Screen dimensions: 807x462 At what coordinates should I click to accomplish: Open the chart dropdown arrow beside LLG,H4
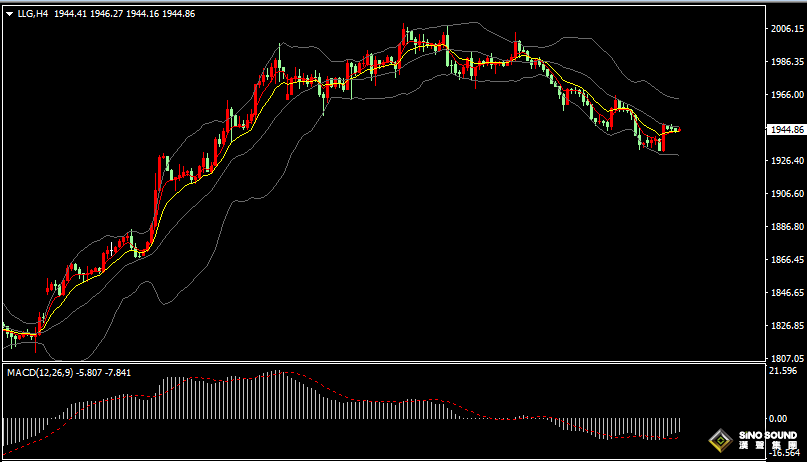[x=9, y=14]
